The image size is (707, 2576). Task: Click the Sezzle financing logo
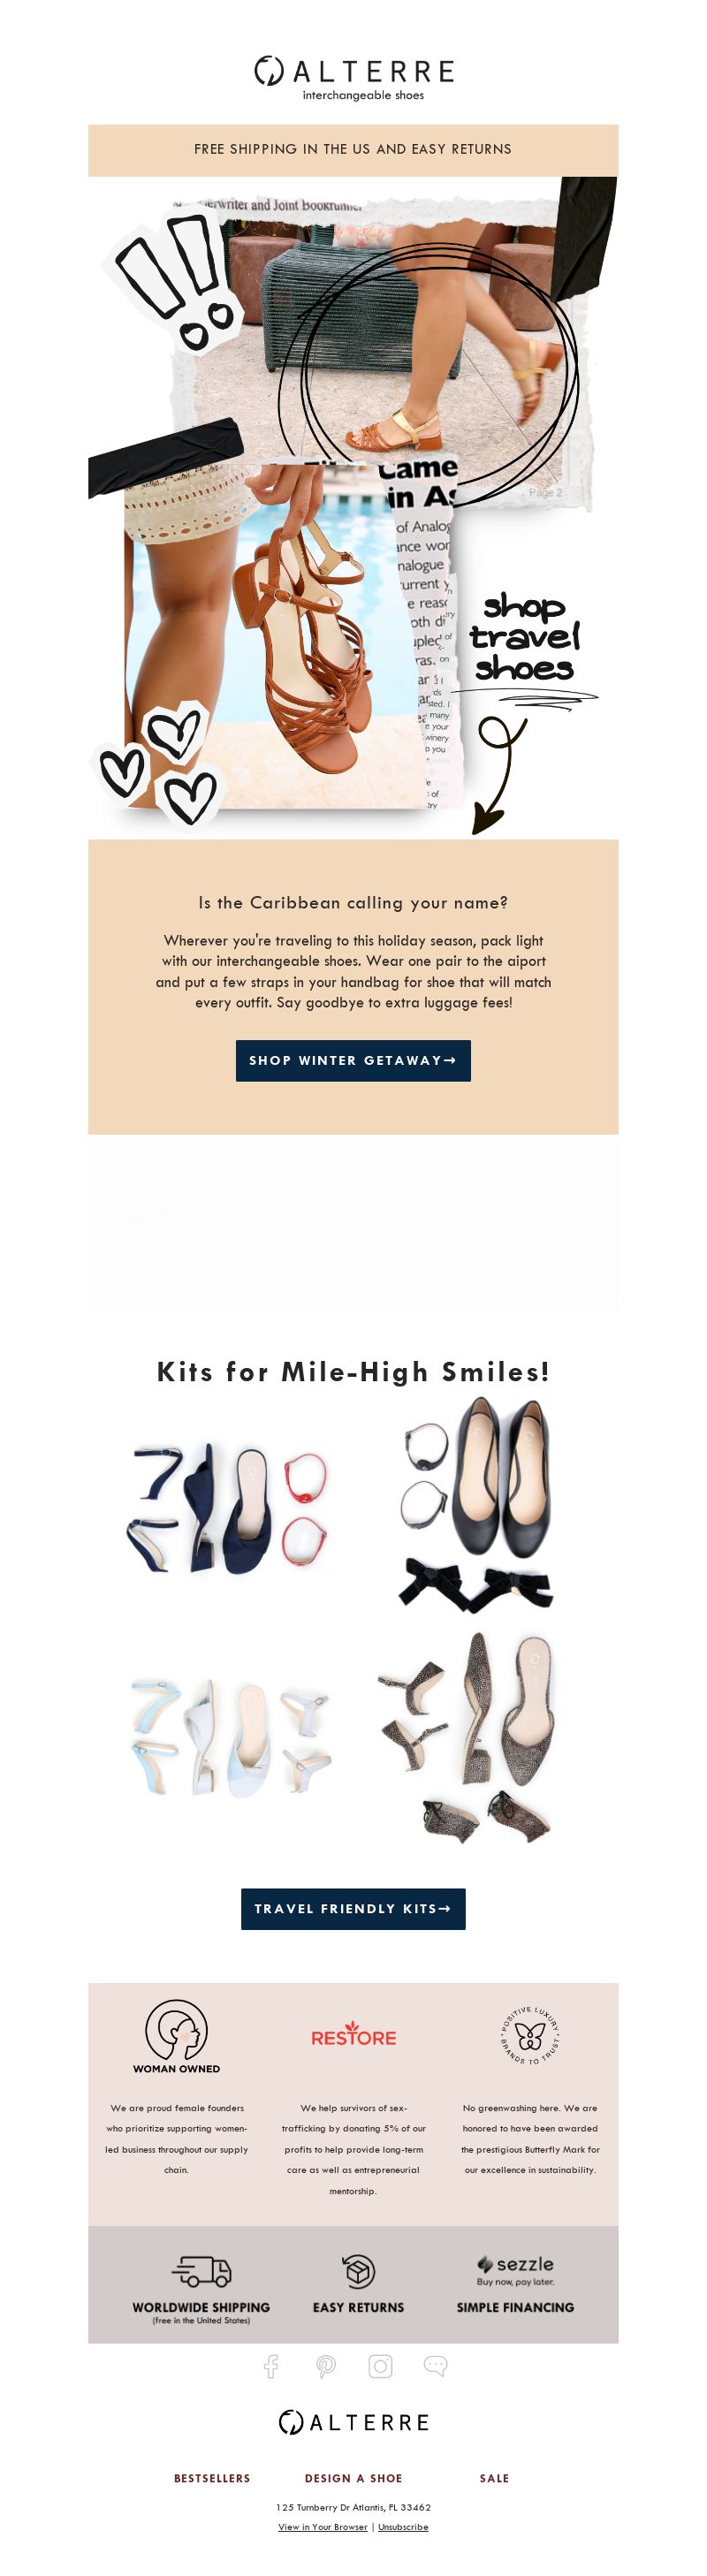tap(515, 2269)
